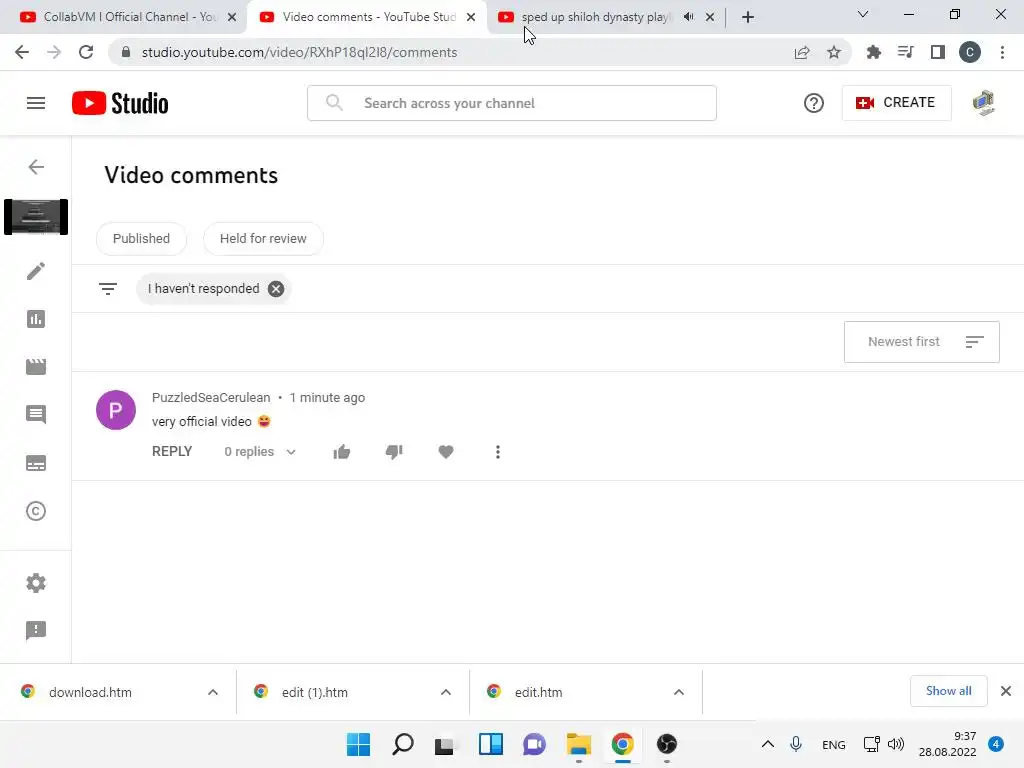
Task: Click REPLY under the comment
Action: 172,451
